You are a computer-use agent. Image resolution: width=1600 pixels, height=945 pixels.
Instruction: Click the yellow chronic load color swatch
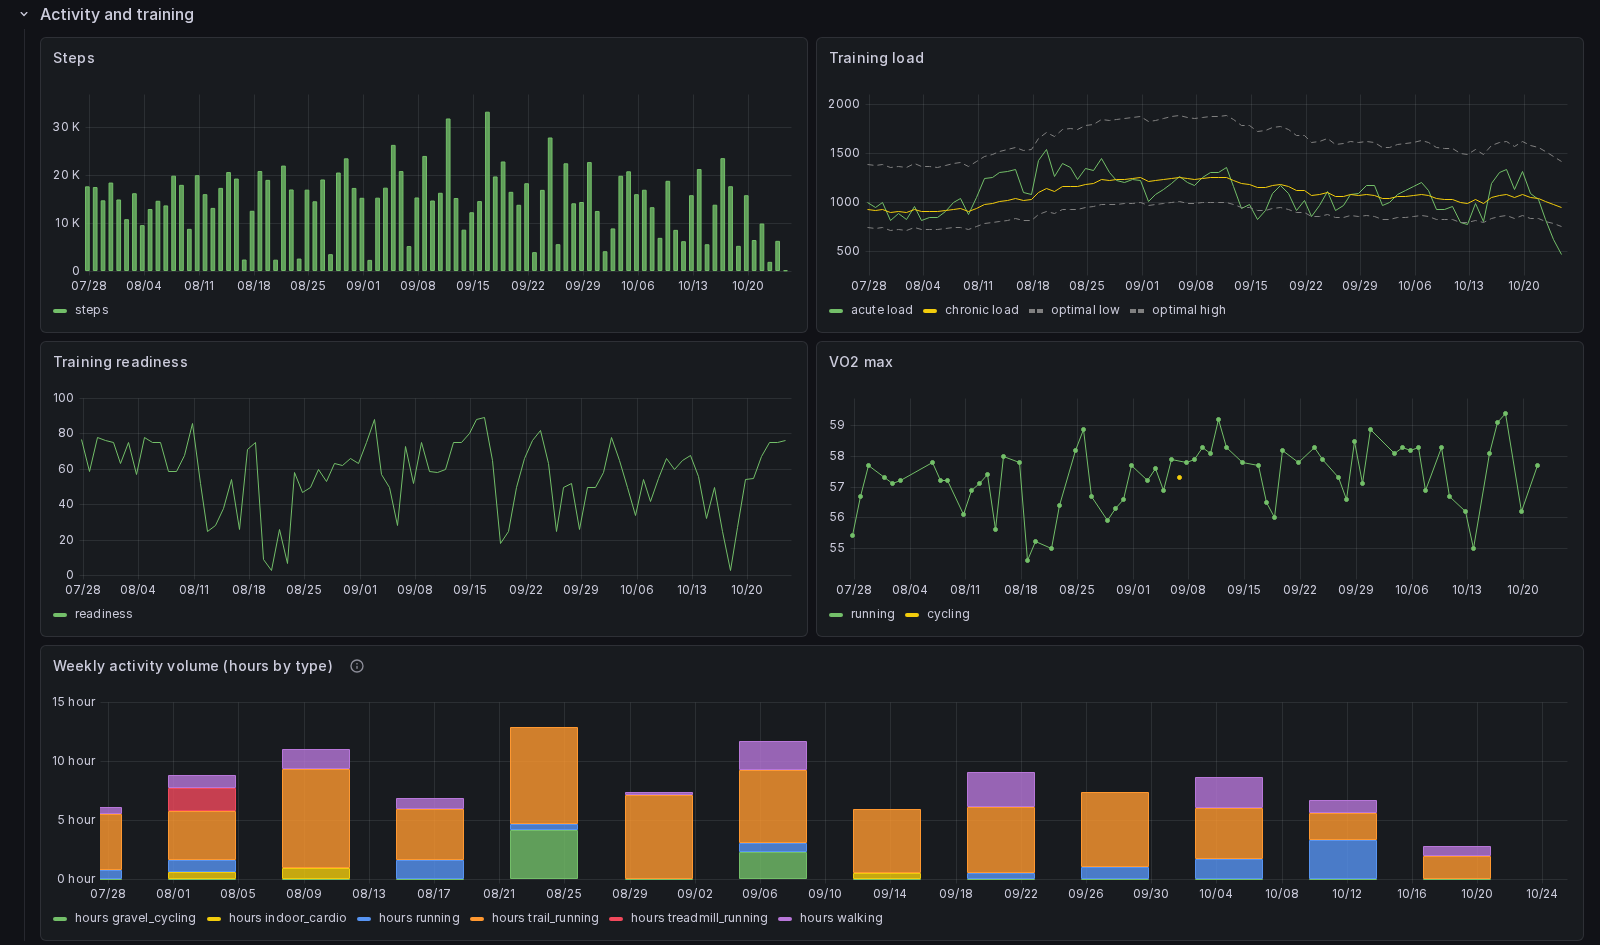pos(930,311)
